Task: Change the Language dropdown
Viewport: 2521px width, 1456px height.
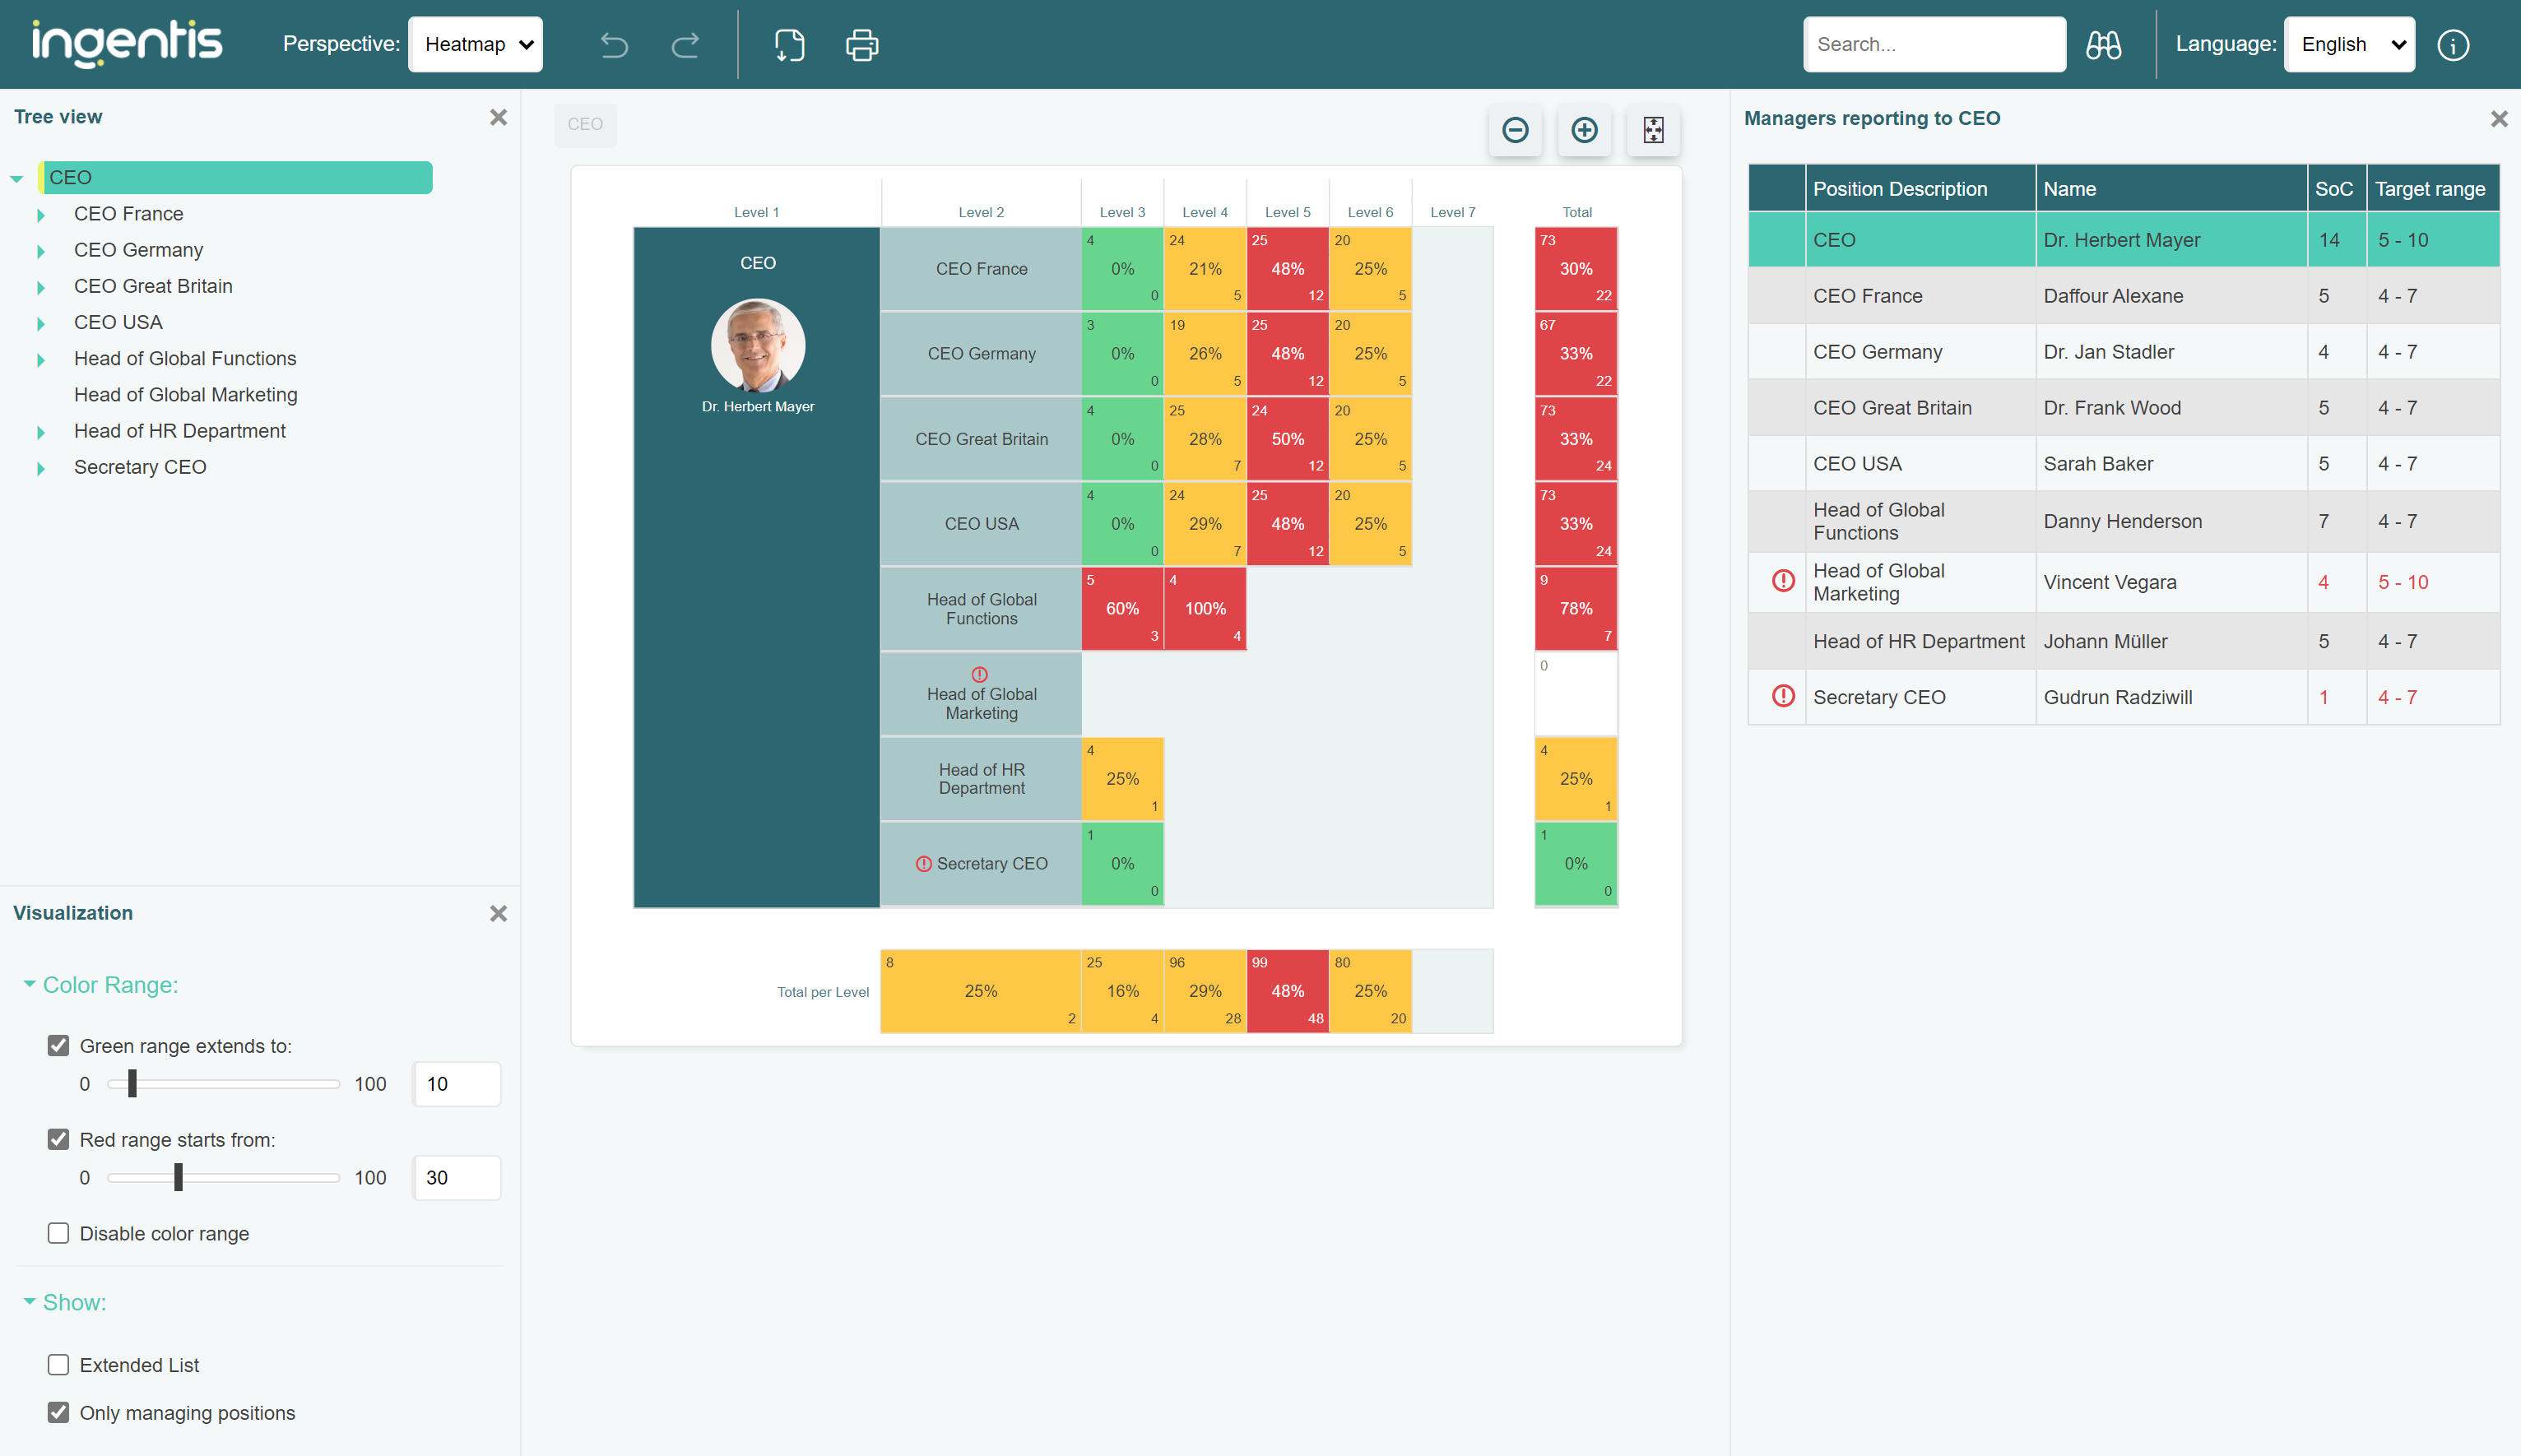Action: (2348, 44)
